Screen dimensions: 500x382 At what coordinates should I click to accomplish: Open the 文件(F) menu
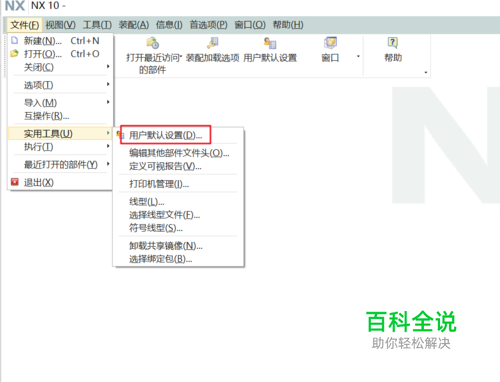click(x=24, y=25)
